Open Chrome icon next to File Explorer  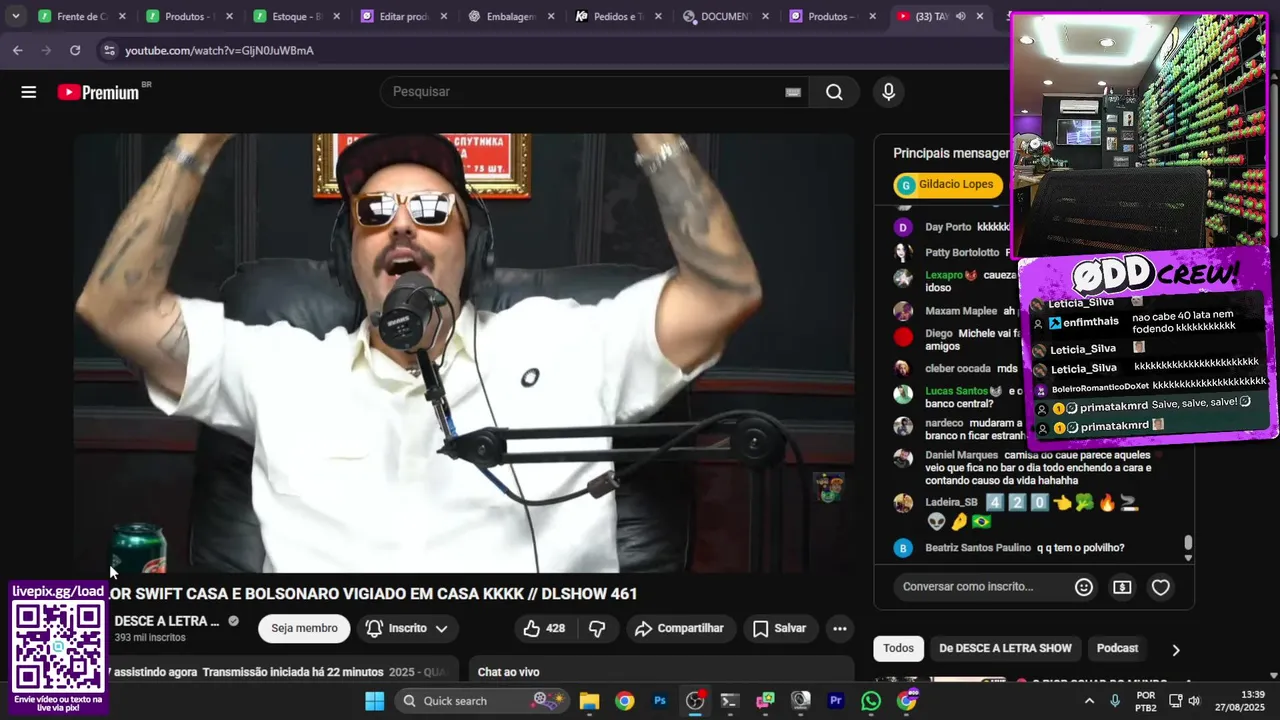624,701
